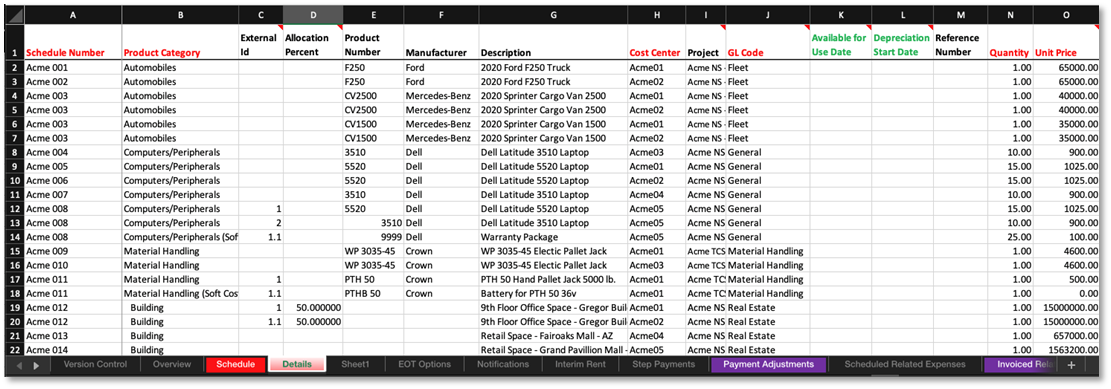Click the Product Category header cell
Viewport: 1111px width, 389px height.
click(x=180, y=43)
